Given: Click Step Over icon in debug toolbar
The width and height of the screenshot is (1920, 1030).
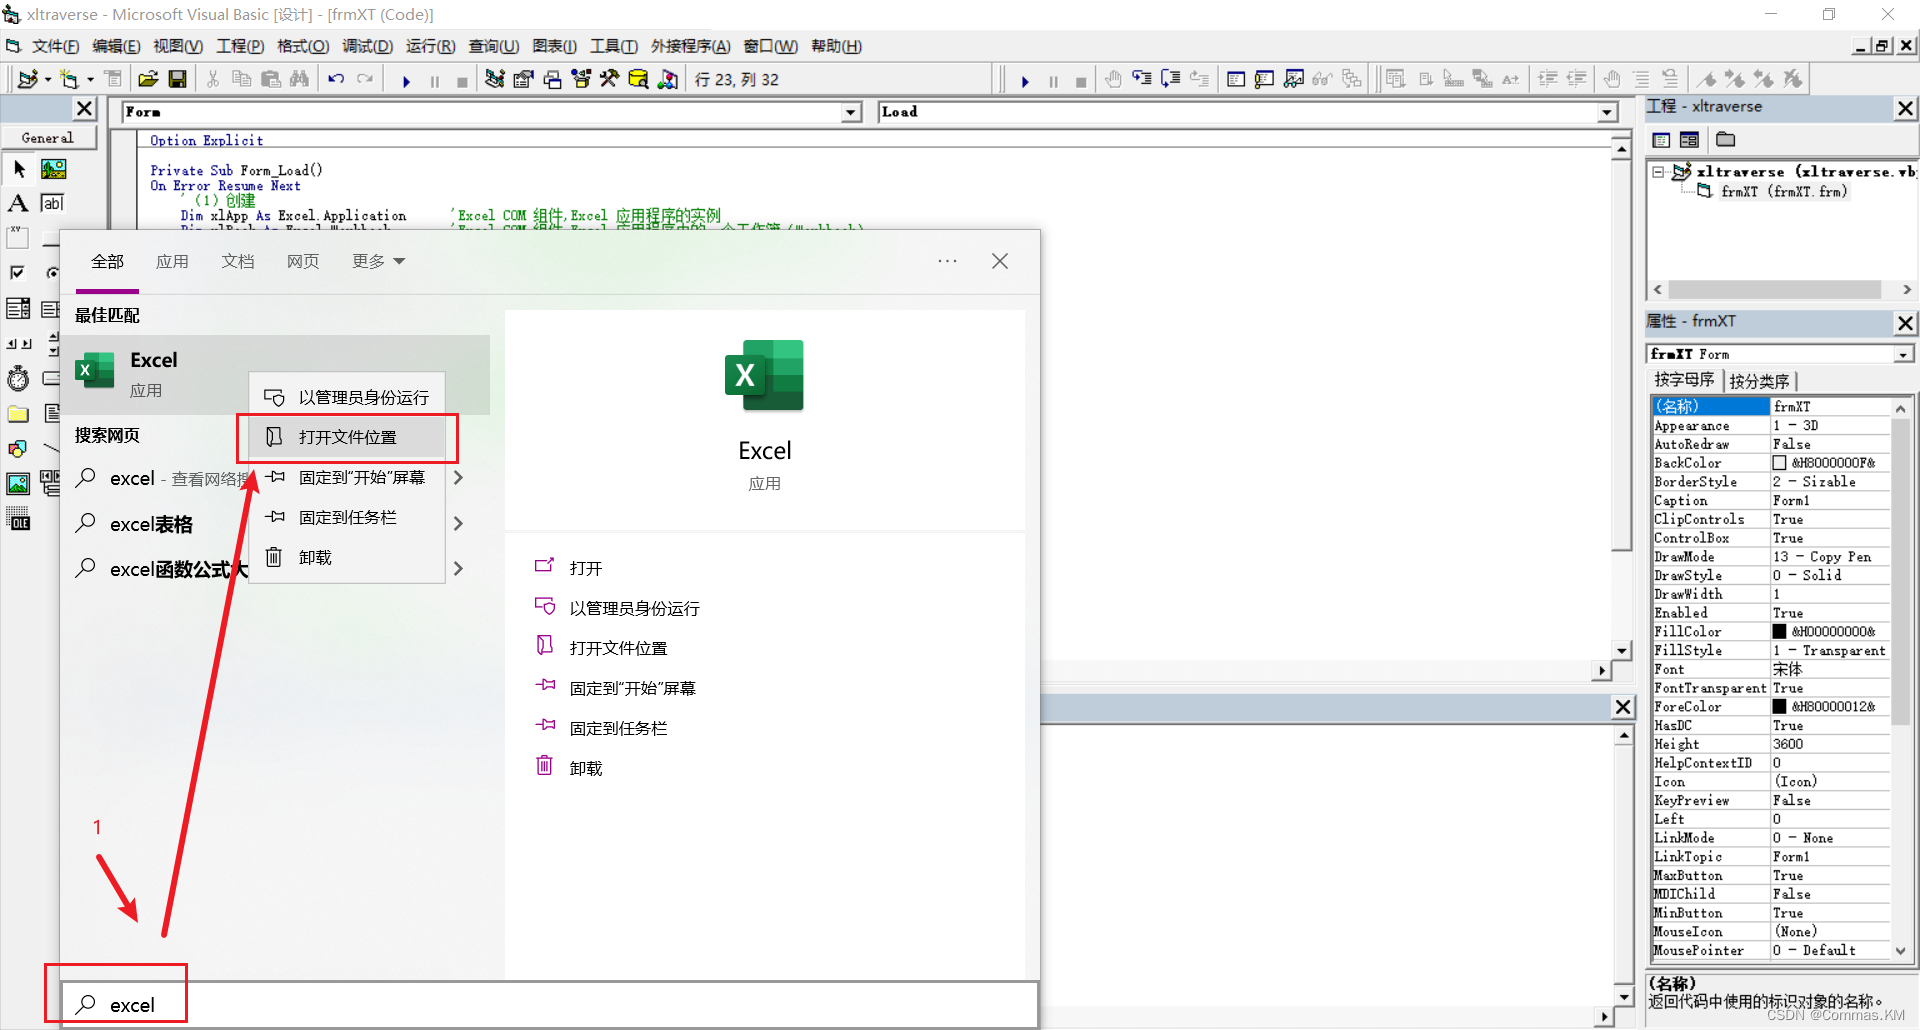Looking at the screenshot, I should [1171, 79].
